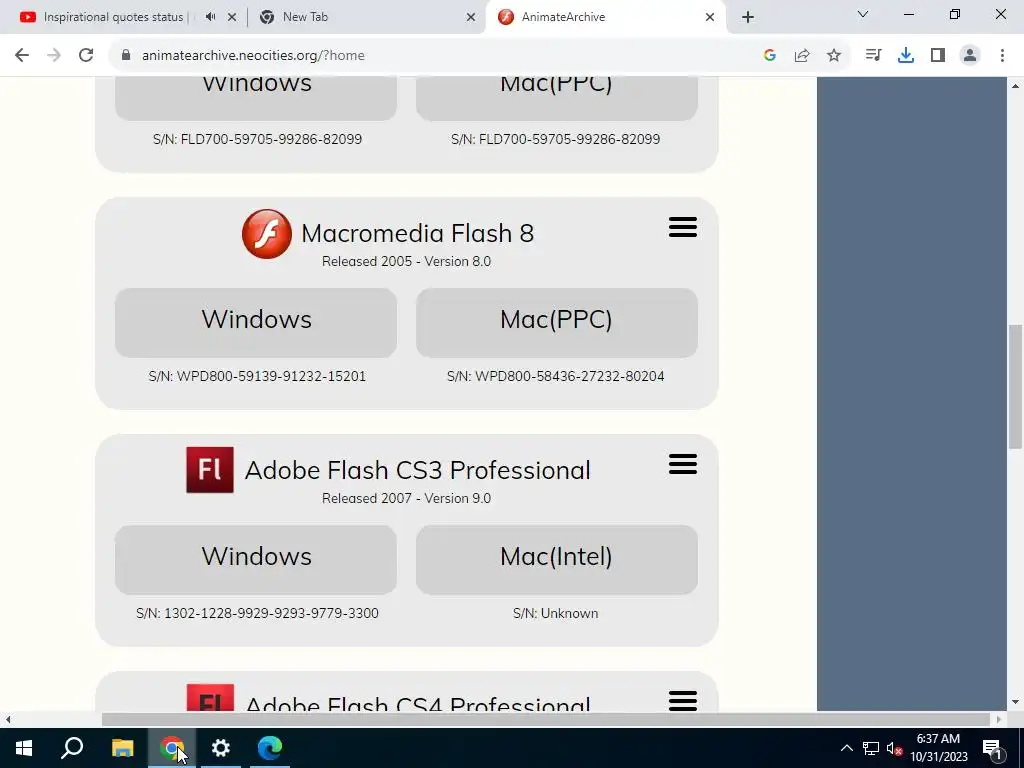Open Chrome three-dot menu
Image resolution: width=1024 pixels, height=768 pixels.
(1002, 56)
